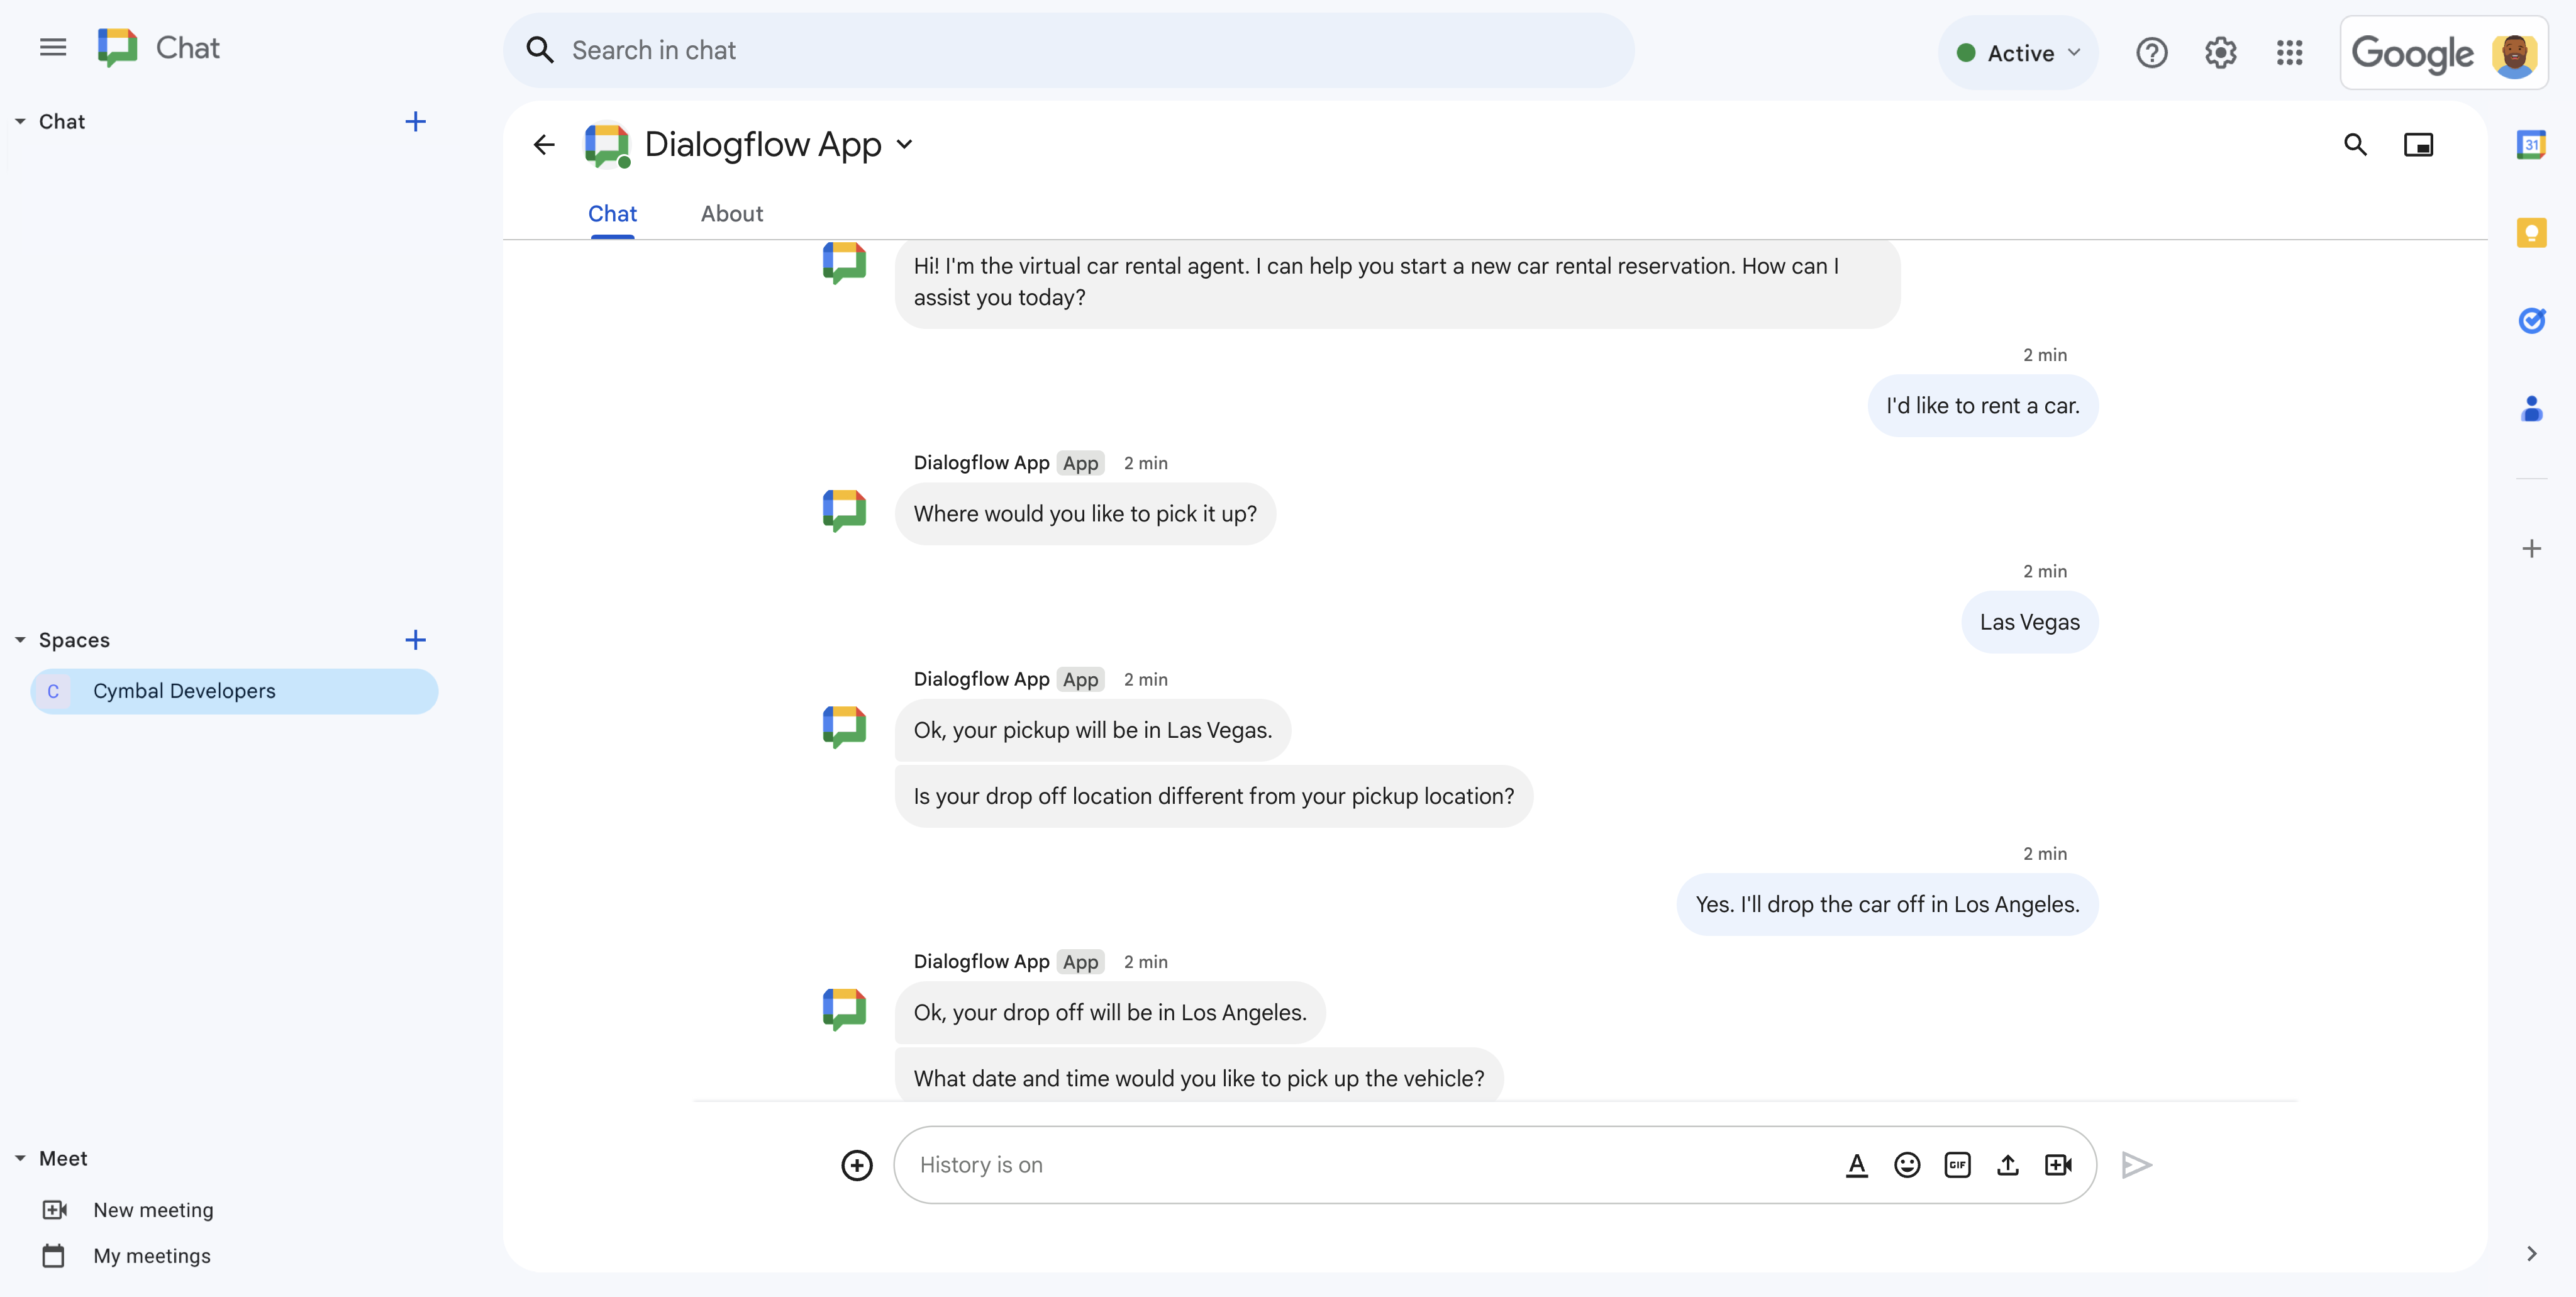Click the picture-in-picture view icon

tap(2419, 144)
